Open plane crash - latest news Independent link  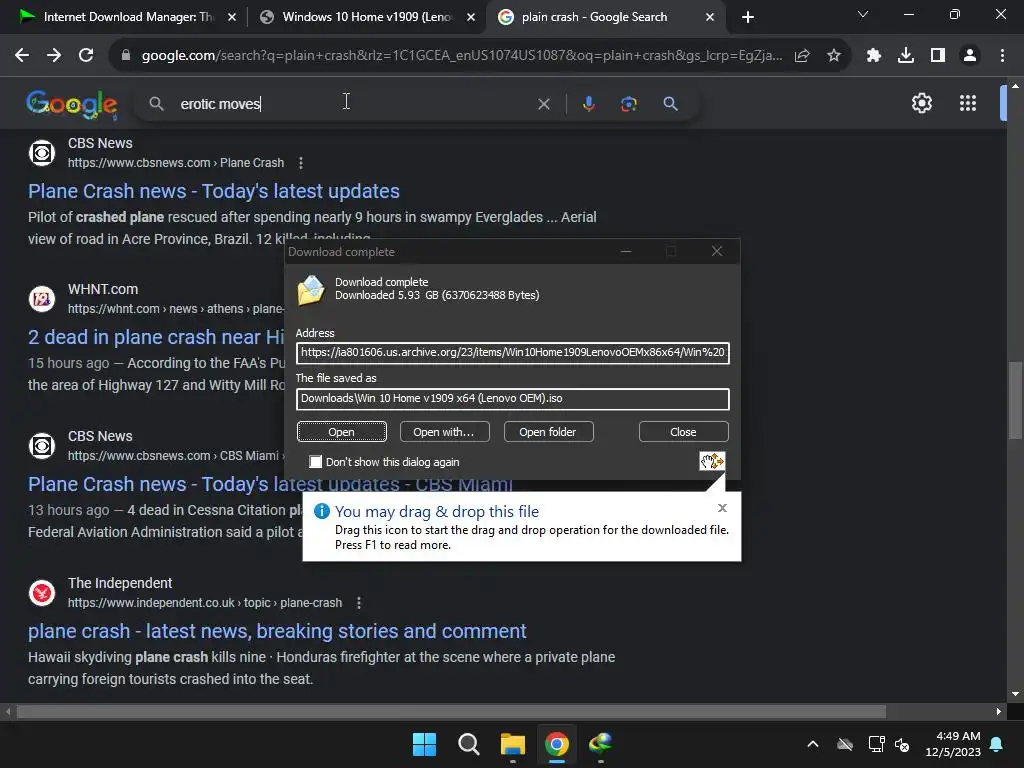click(277, 631)
